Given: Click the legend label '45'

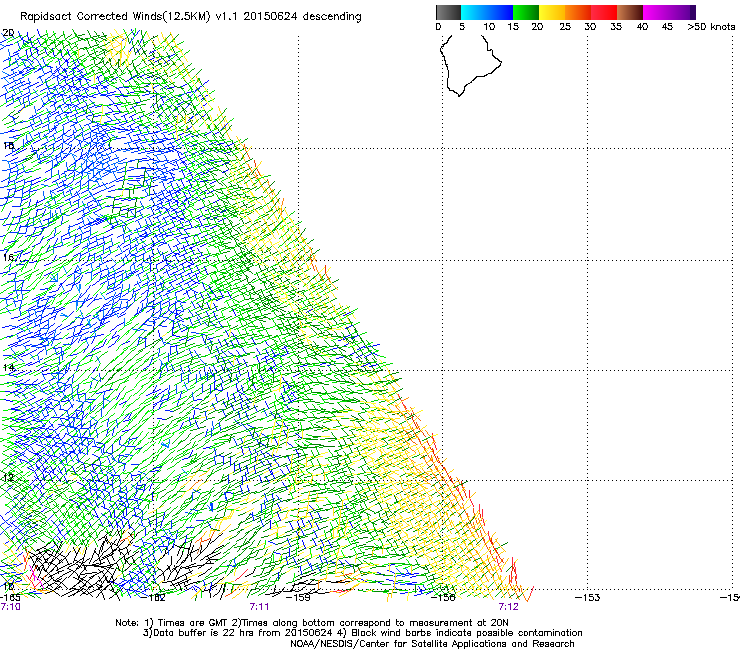Looking at the screenshot, I should pos(667,27).
